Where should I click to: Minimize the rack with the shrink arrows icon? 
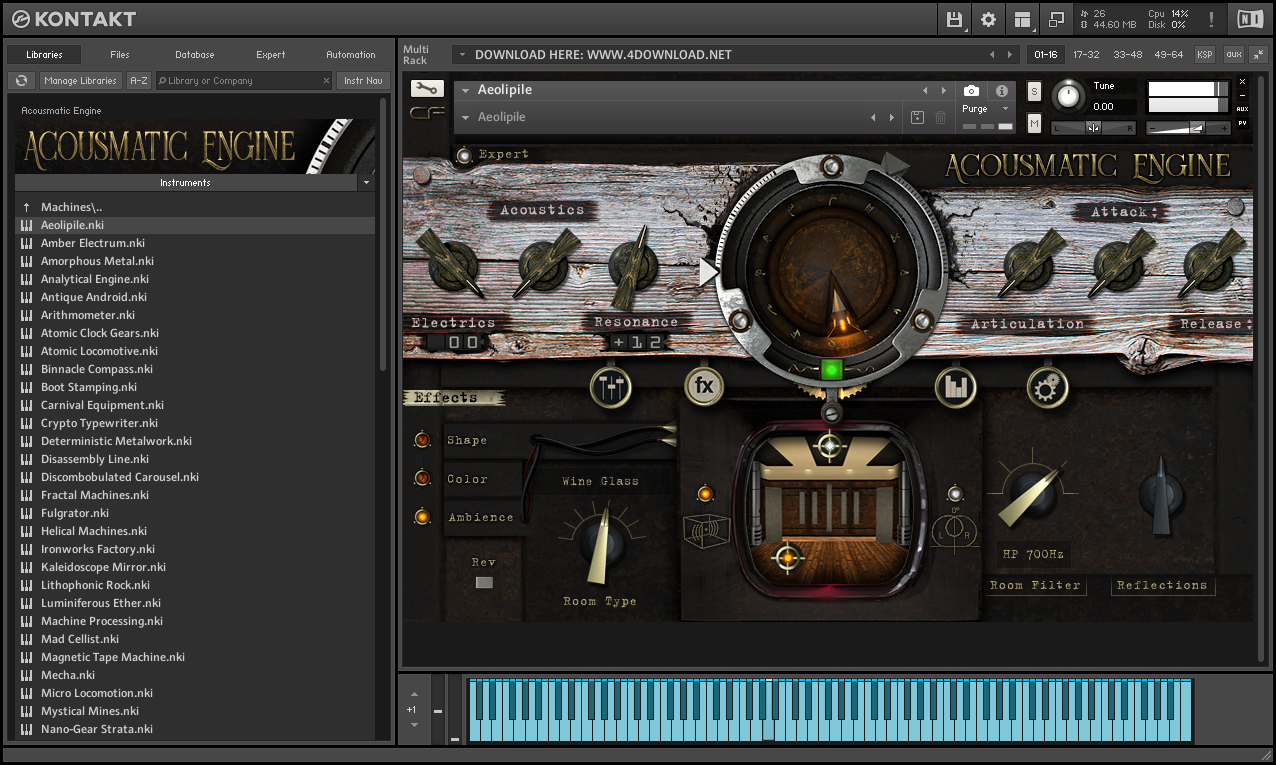pos(1260,54)
